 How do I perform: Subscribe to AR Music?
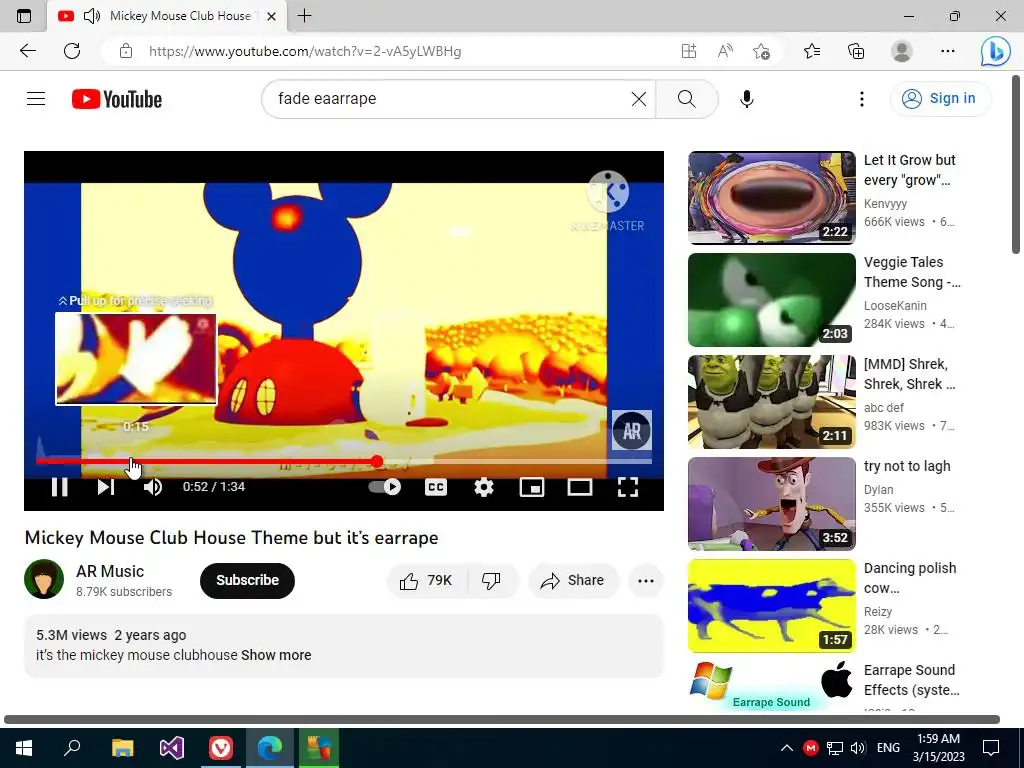coord(248,581)
